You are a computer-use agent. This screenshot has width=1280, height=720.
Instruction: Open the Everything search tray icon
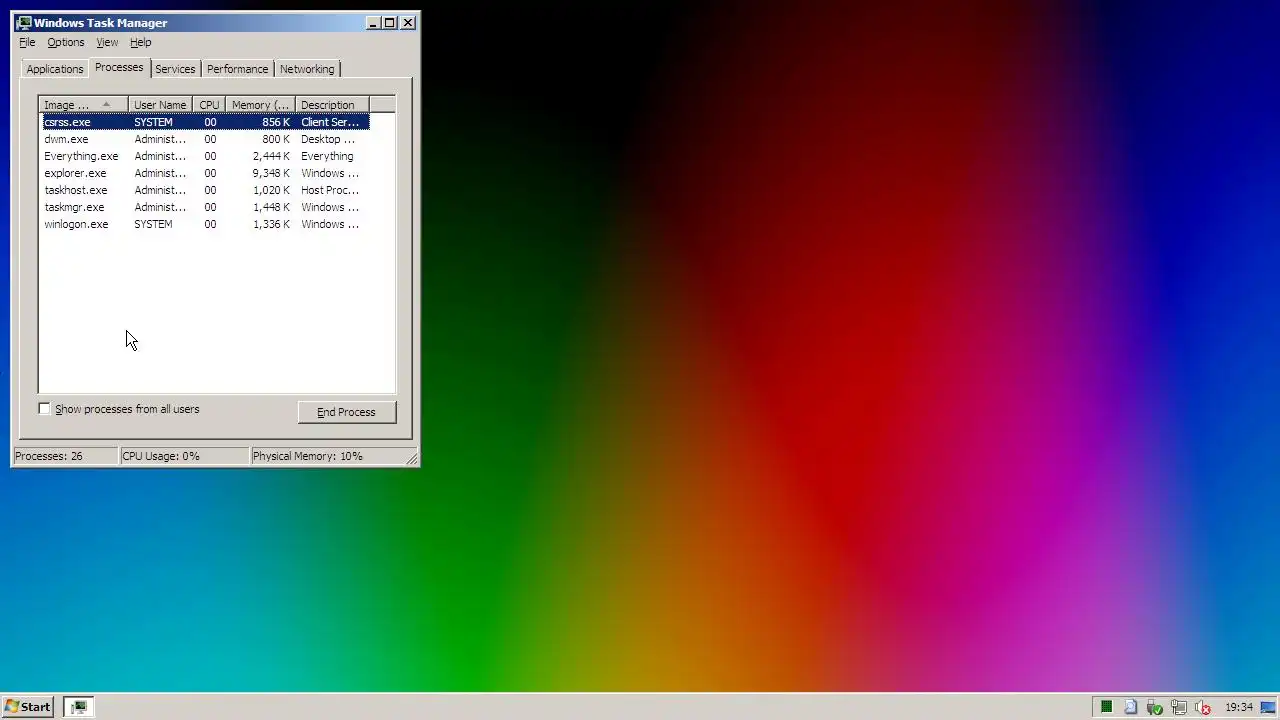click(1130, 707)
